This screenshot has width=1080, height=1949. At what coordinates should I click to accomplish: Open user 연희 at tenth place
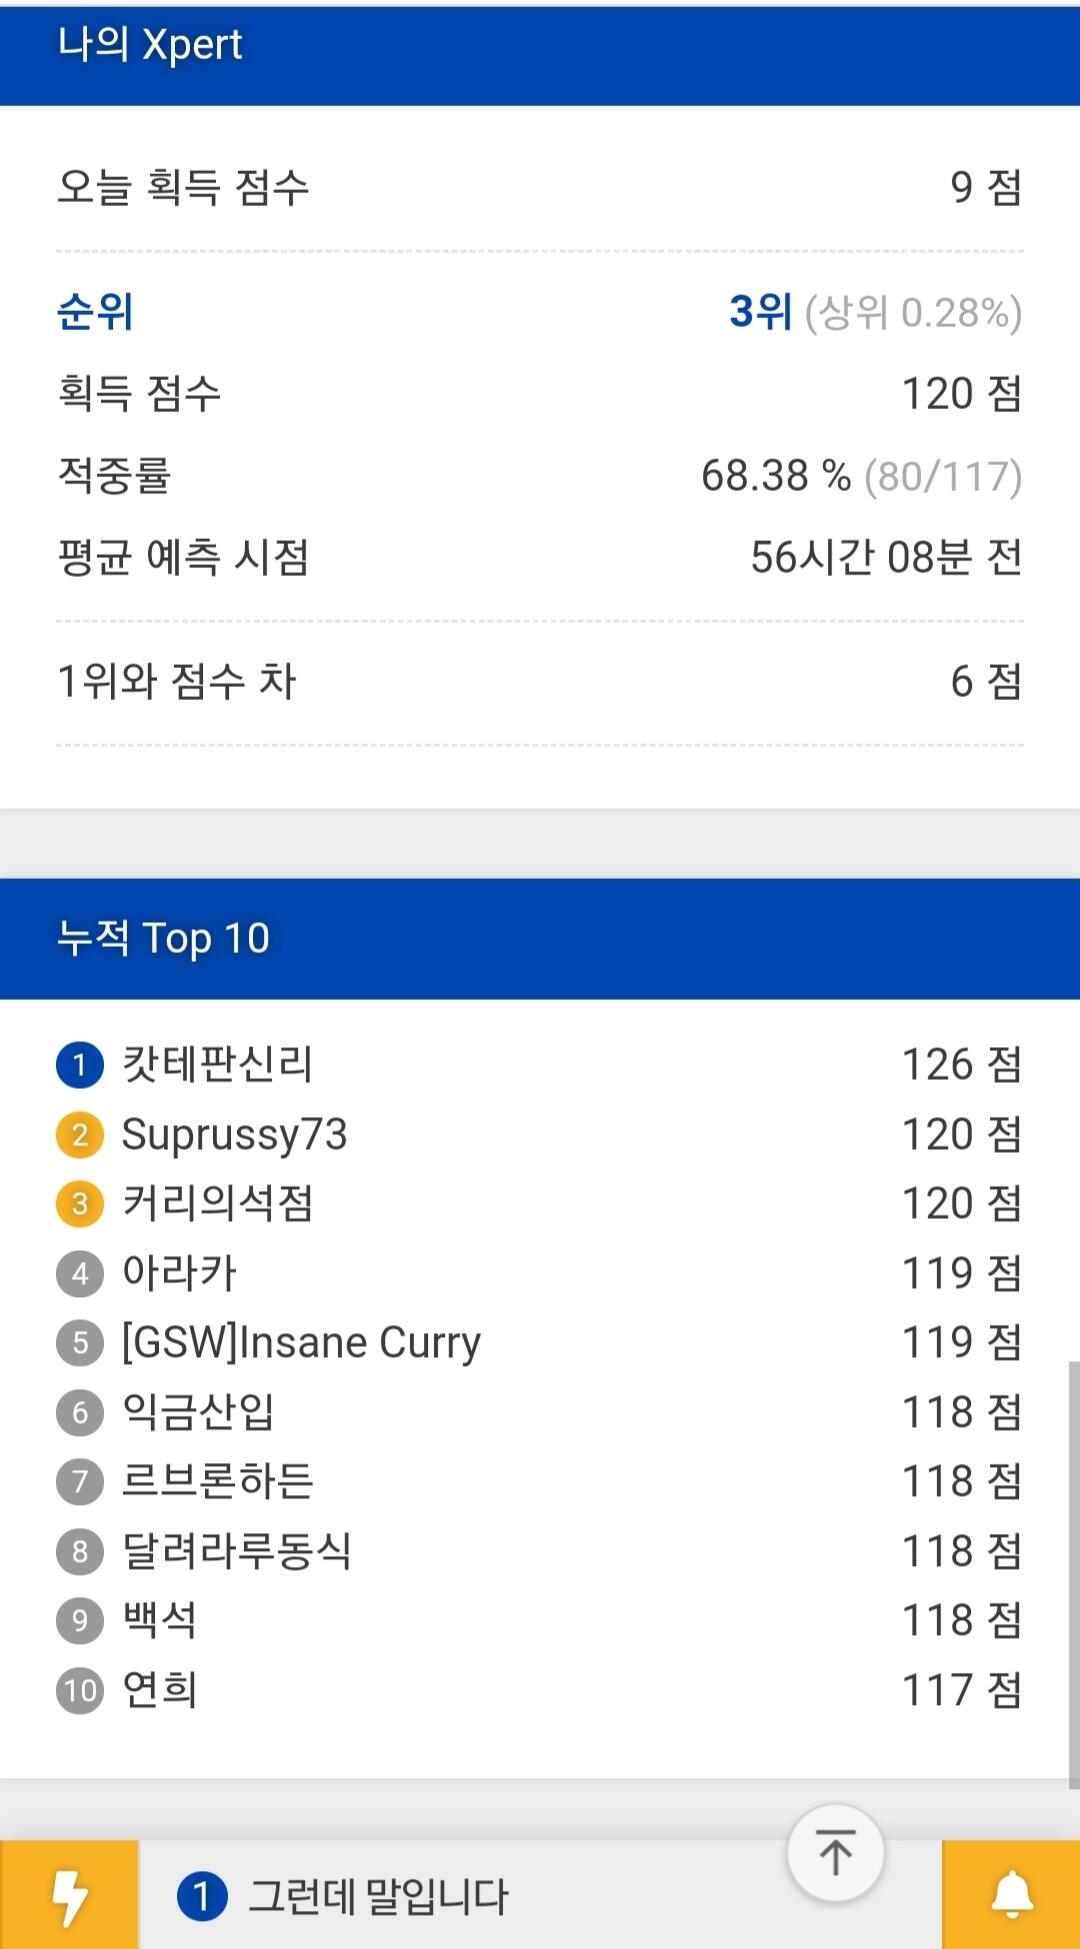[159, 1690]
